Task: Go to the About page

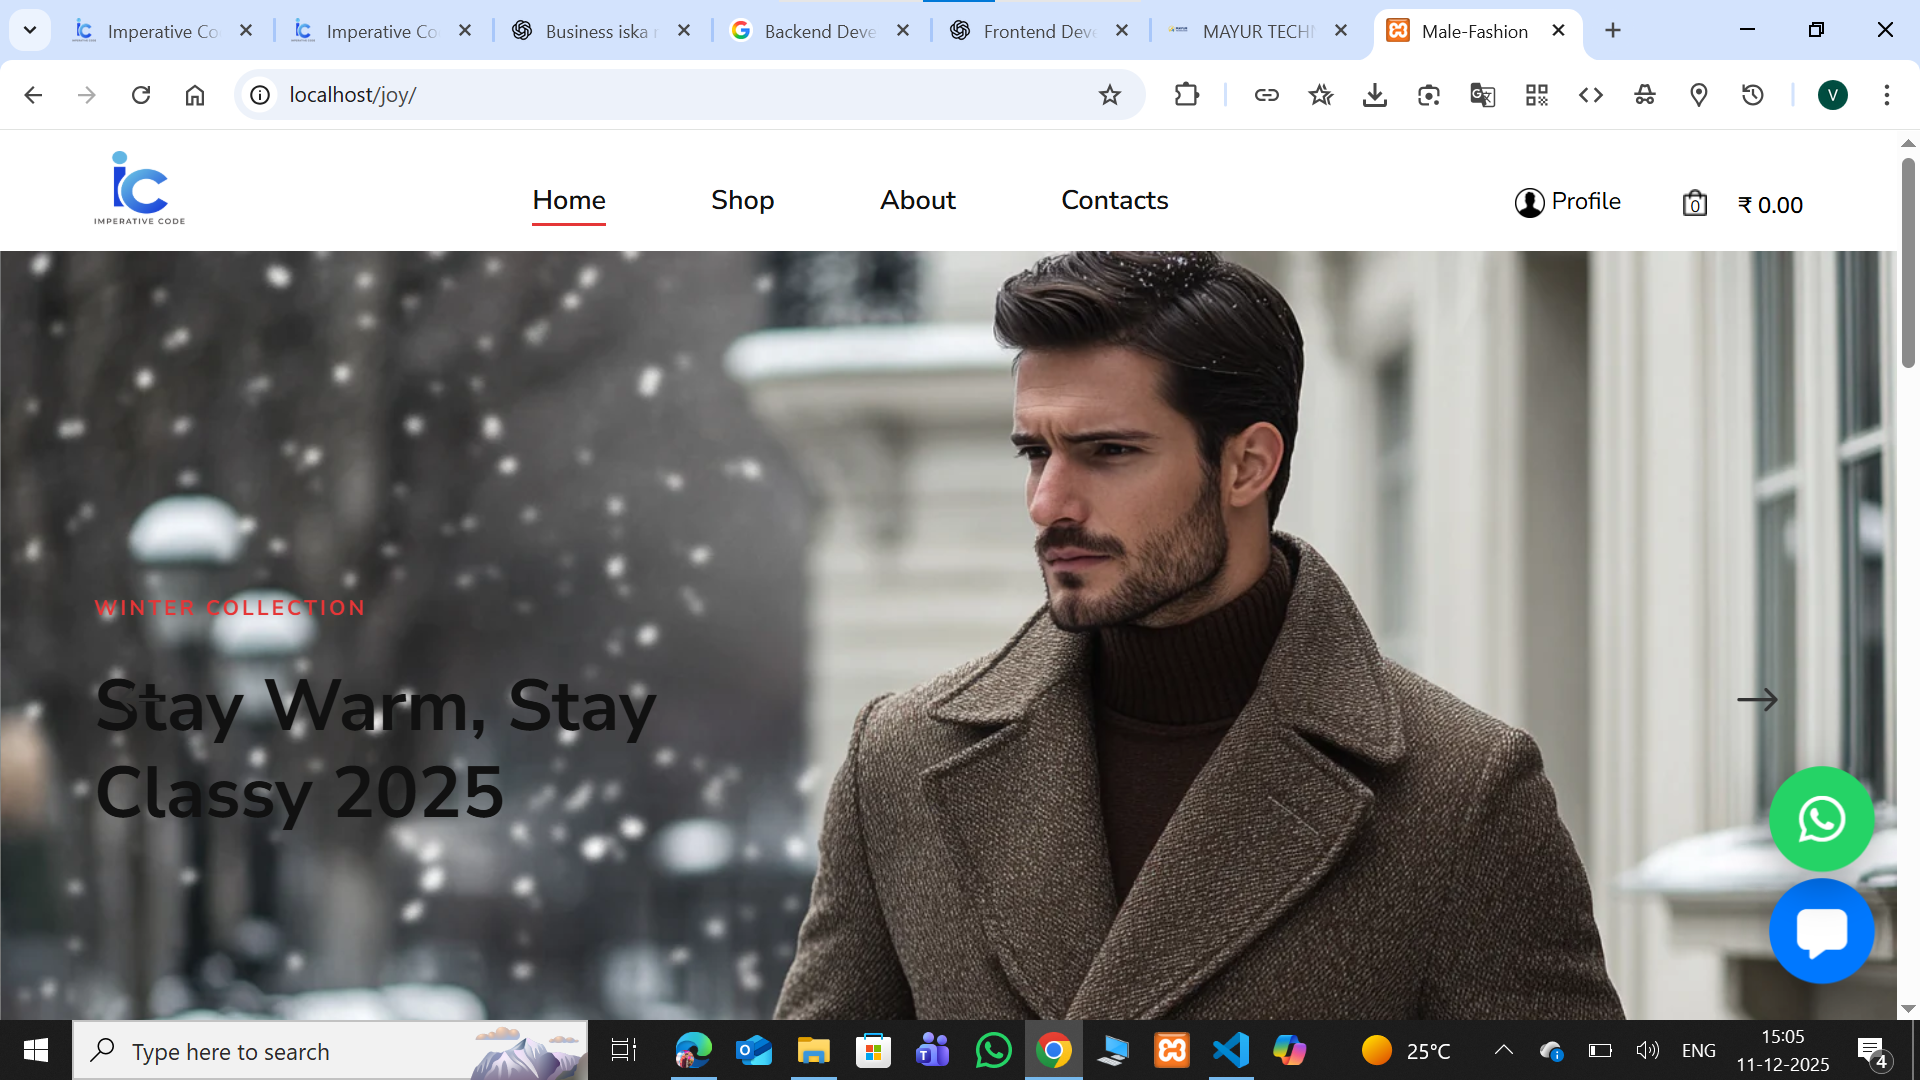Action: pos(917,200)
